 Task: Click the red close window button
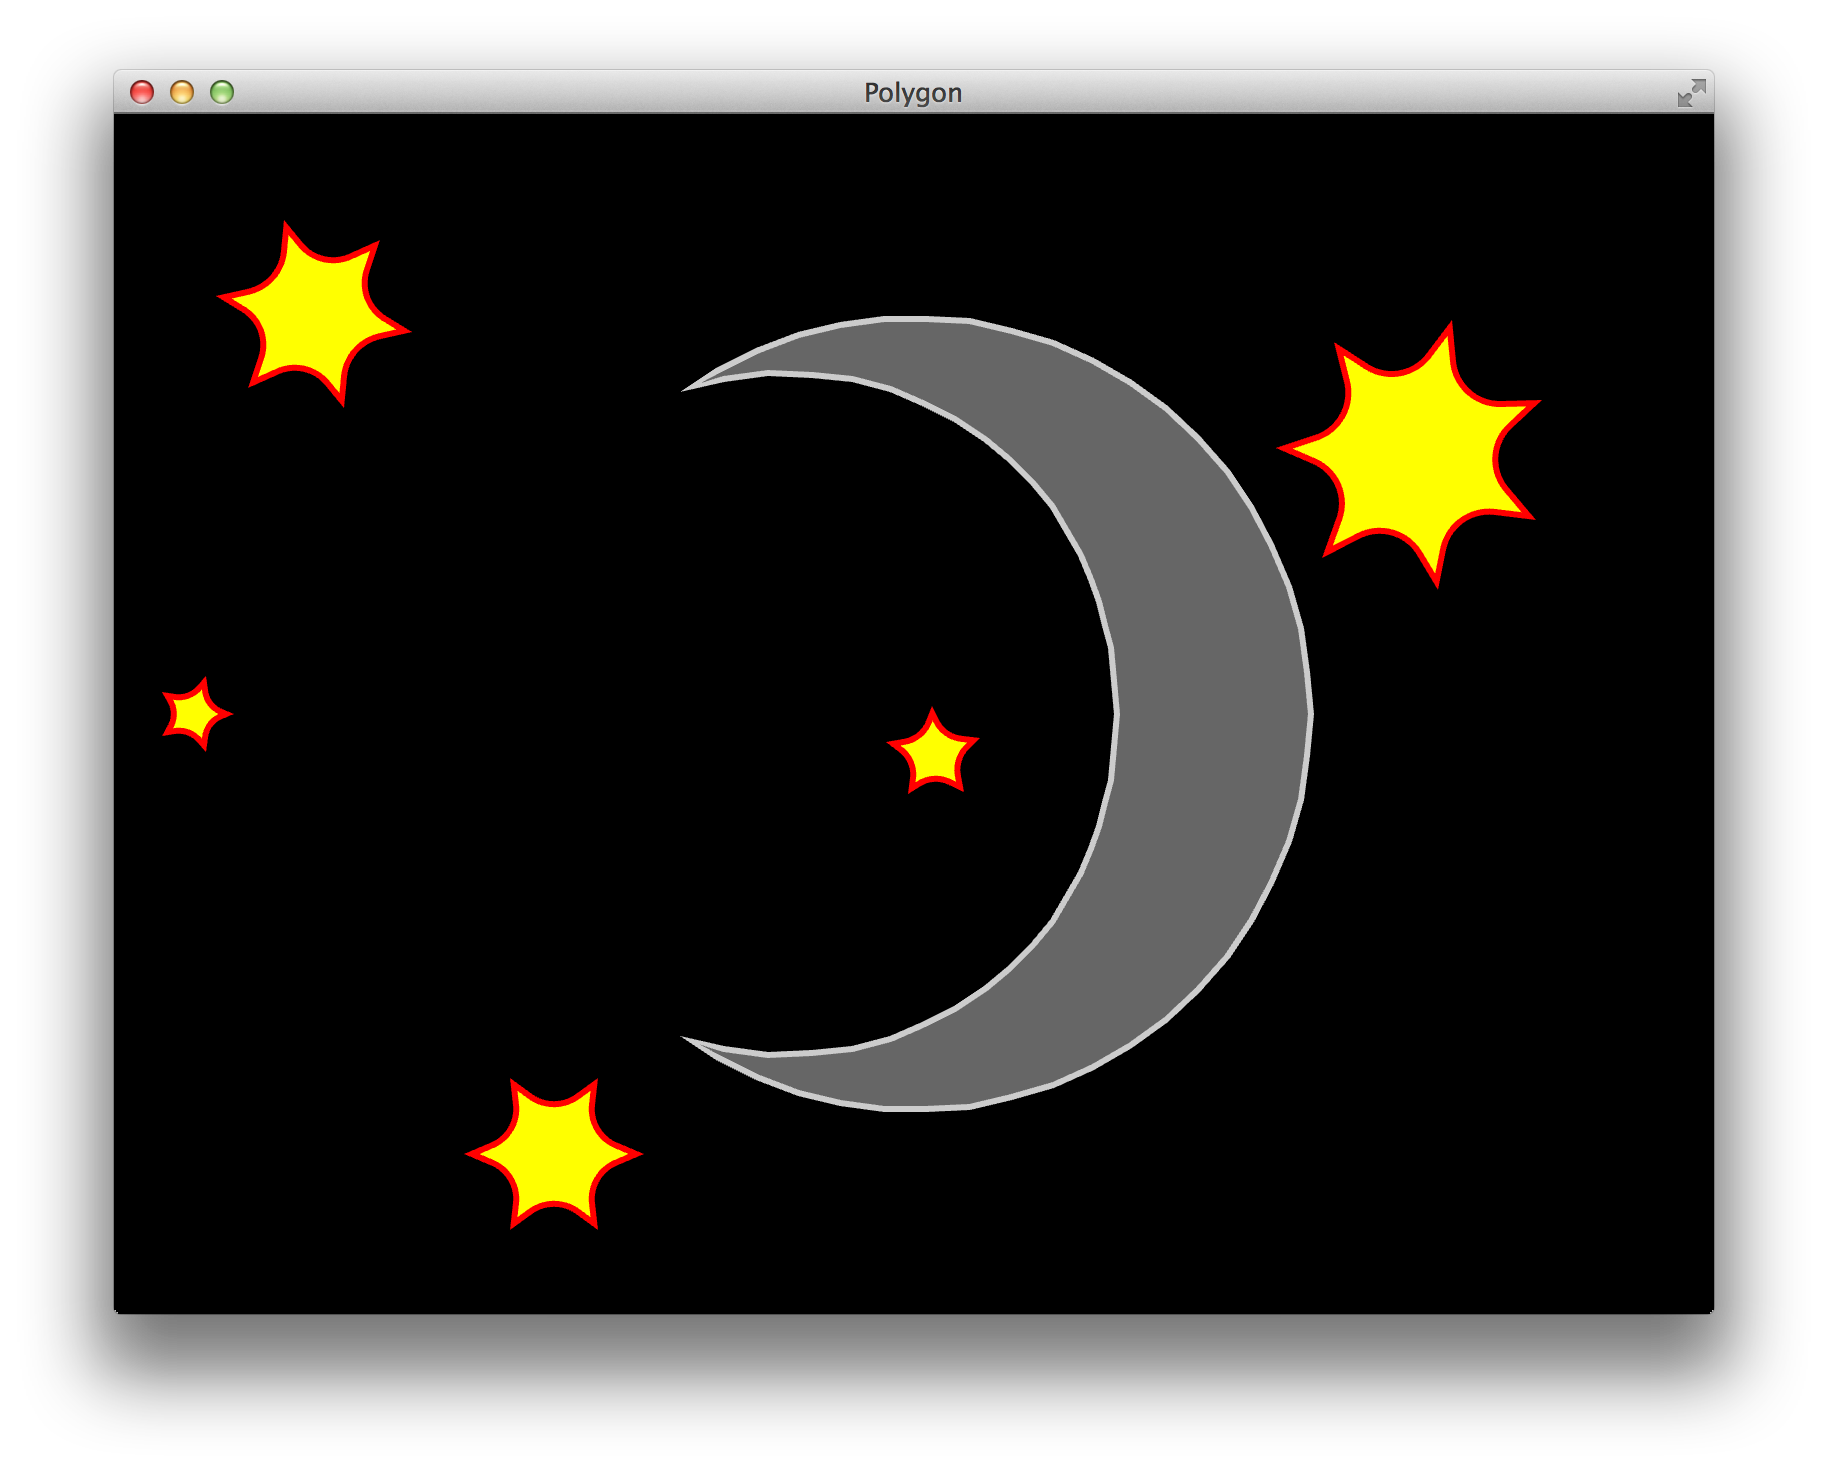click(x=142, y=92)
